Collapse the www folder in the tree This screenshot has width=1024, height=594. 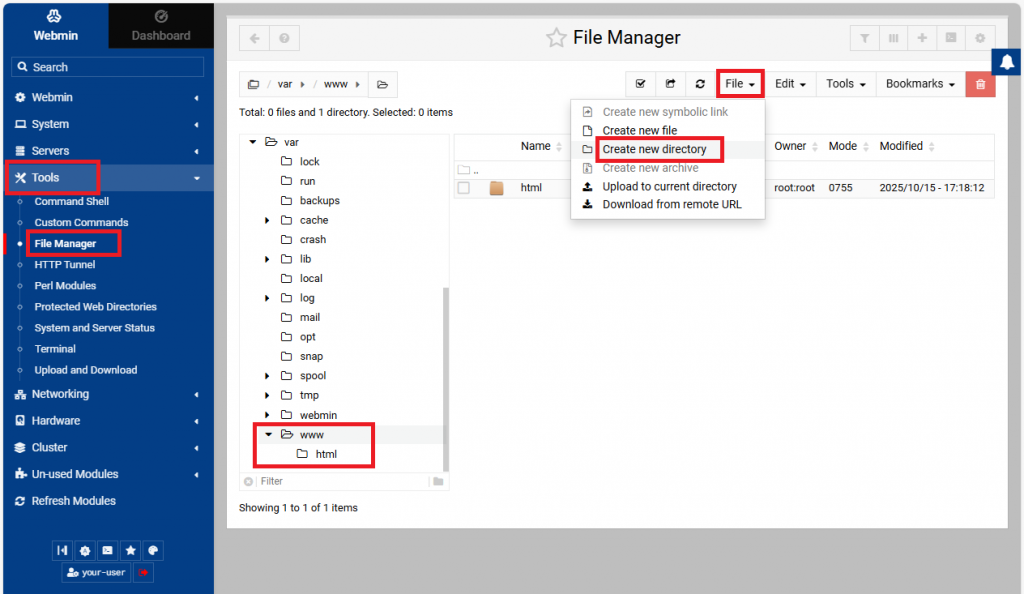point(268,435)
